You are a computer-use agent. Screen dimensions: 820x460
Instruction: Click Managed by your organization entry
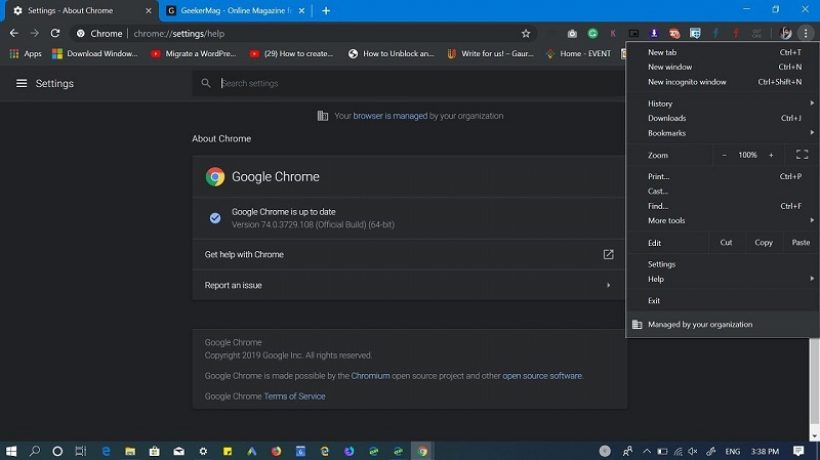[723, 325]
